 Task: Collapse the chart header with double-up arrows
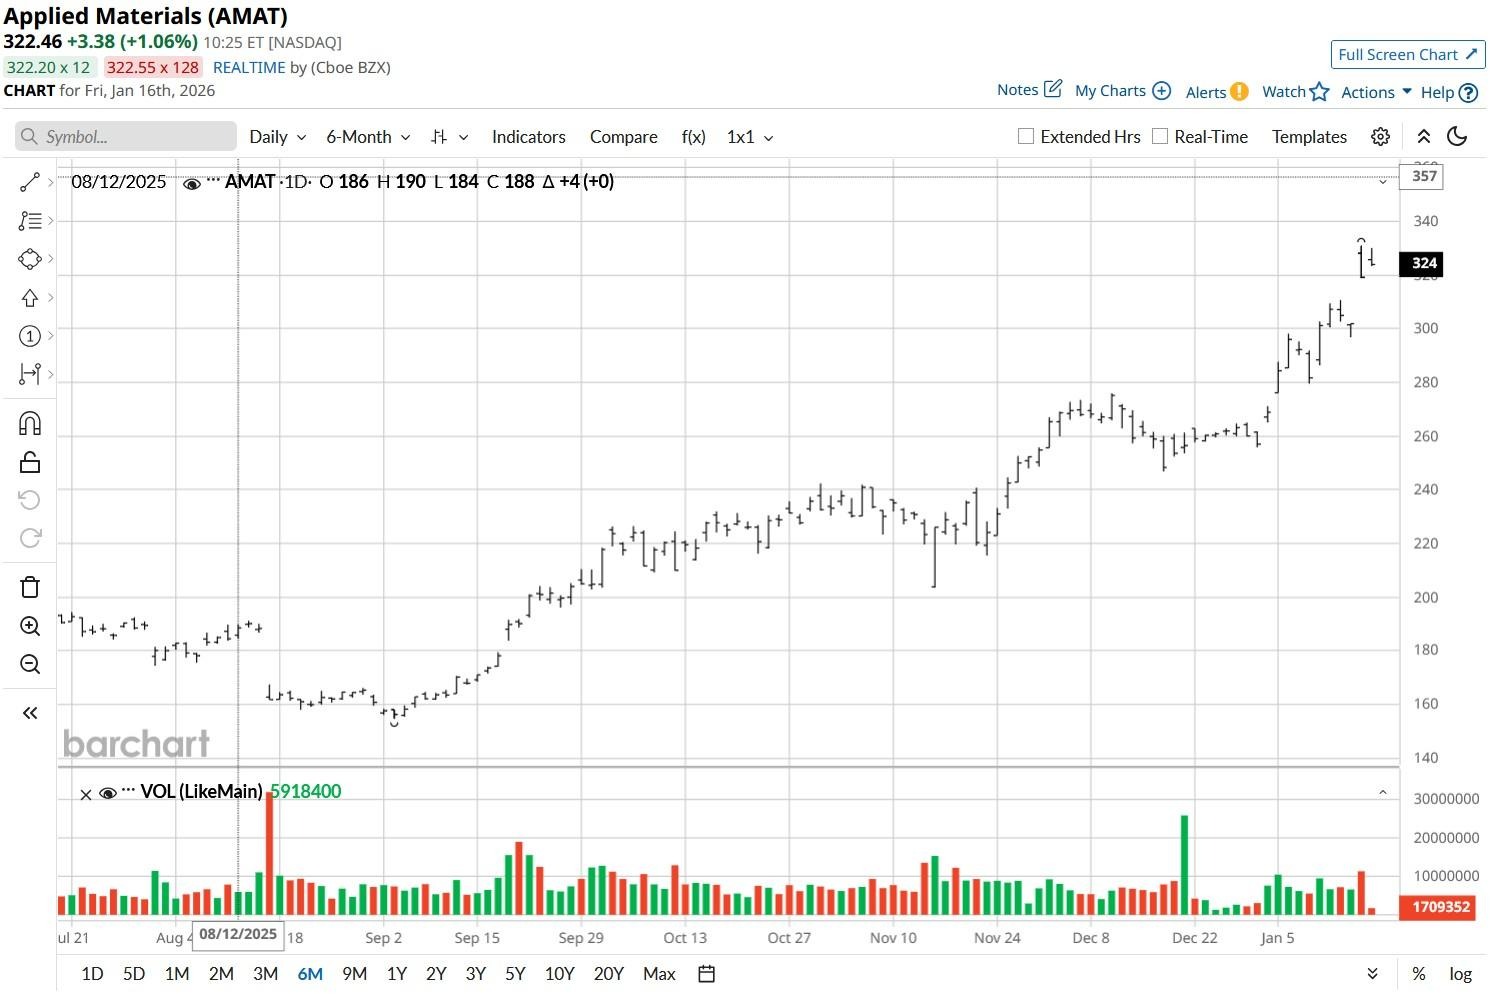click(x=1424, y=137)
